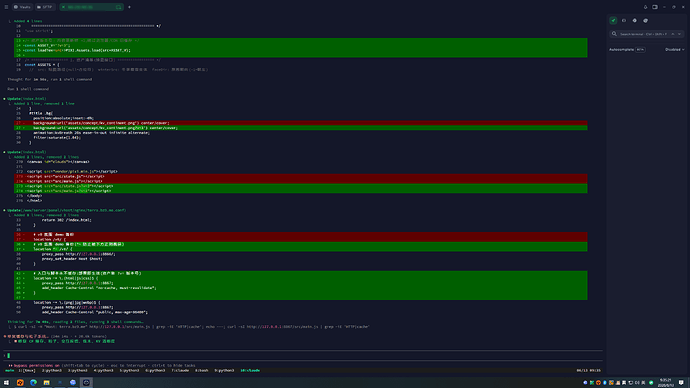Select the green rocket panel icon

[x=613, y=20]
